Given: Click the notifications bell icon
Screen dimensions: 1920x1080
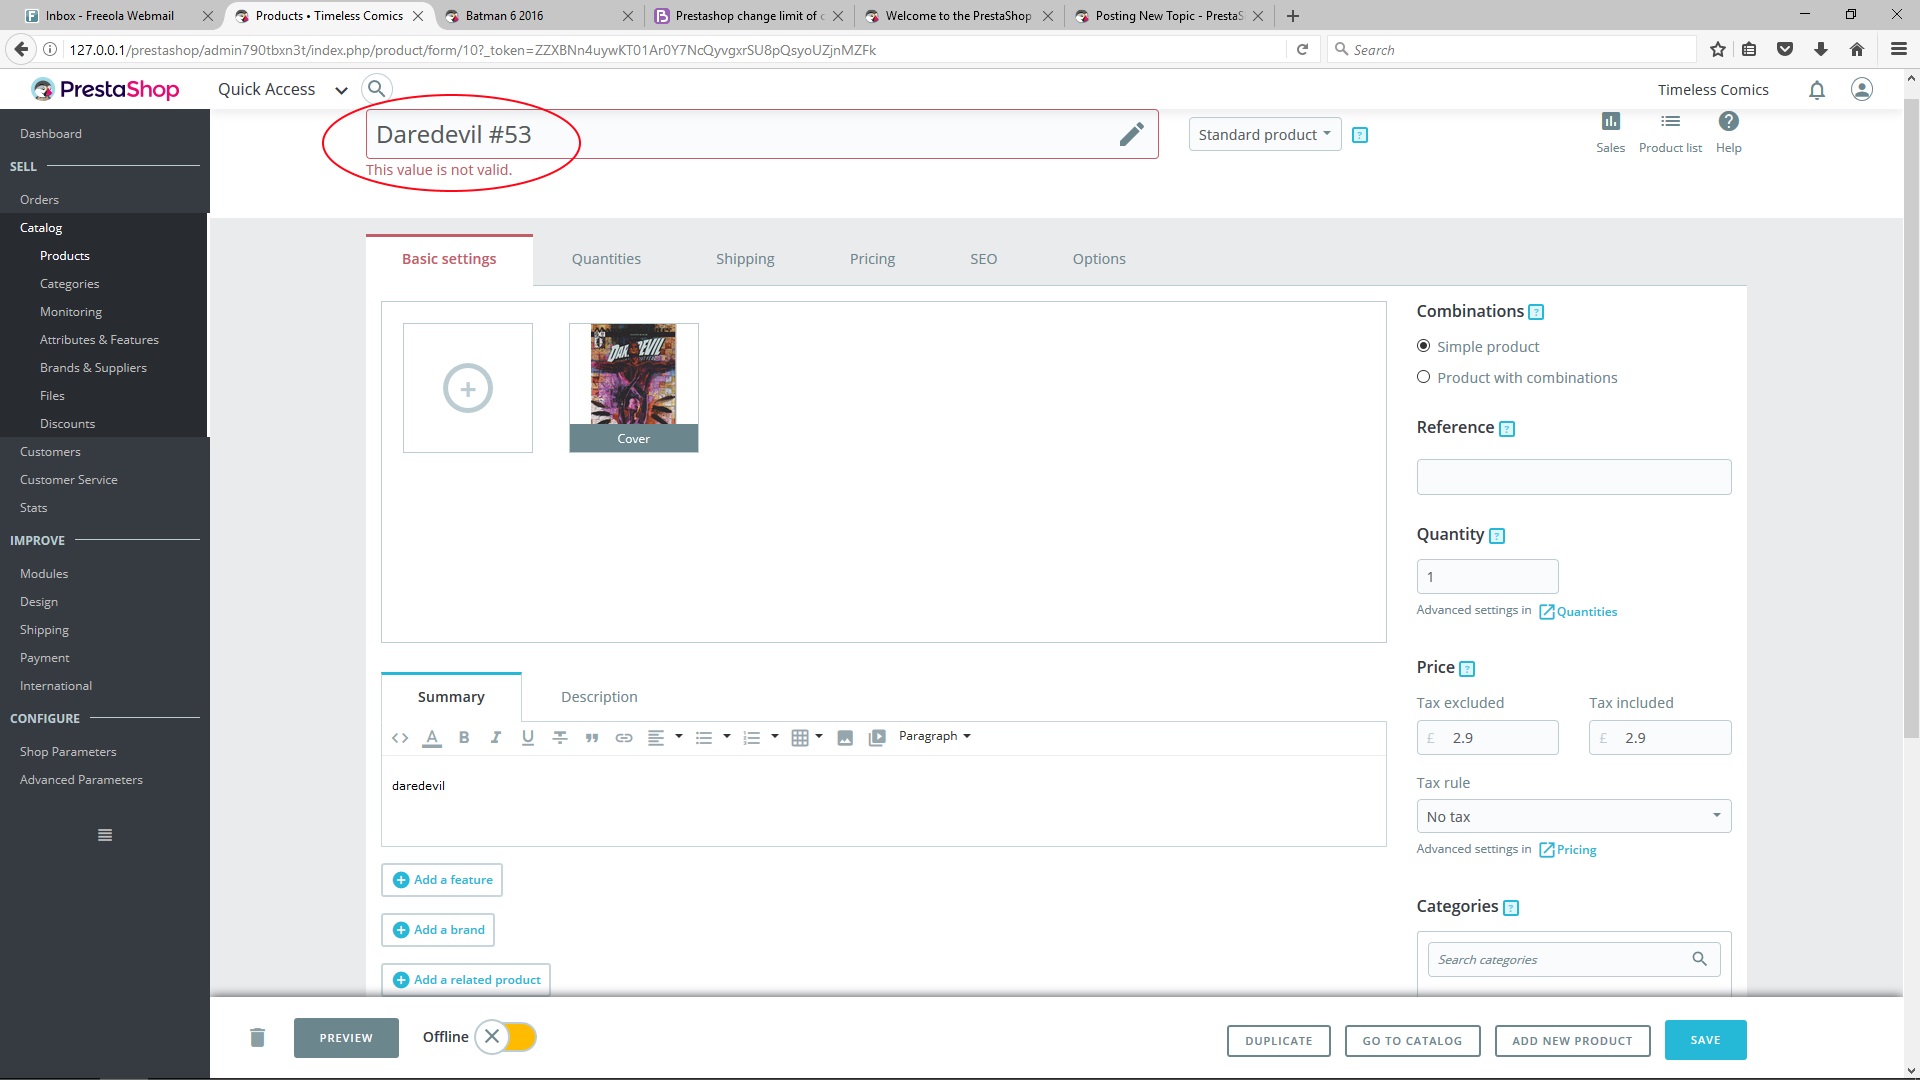Looking at the screenshot, I should 1816,90.
